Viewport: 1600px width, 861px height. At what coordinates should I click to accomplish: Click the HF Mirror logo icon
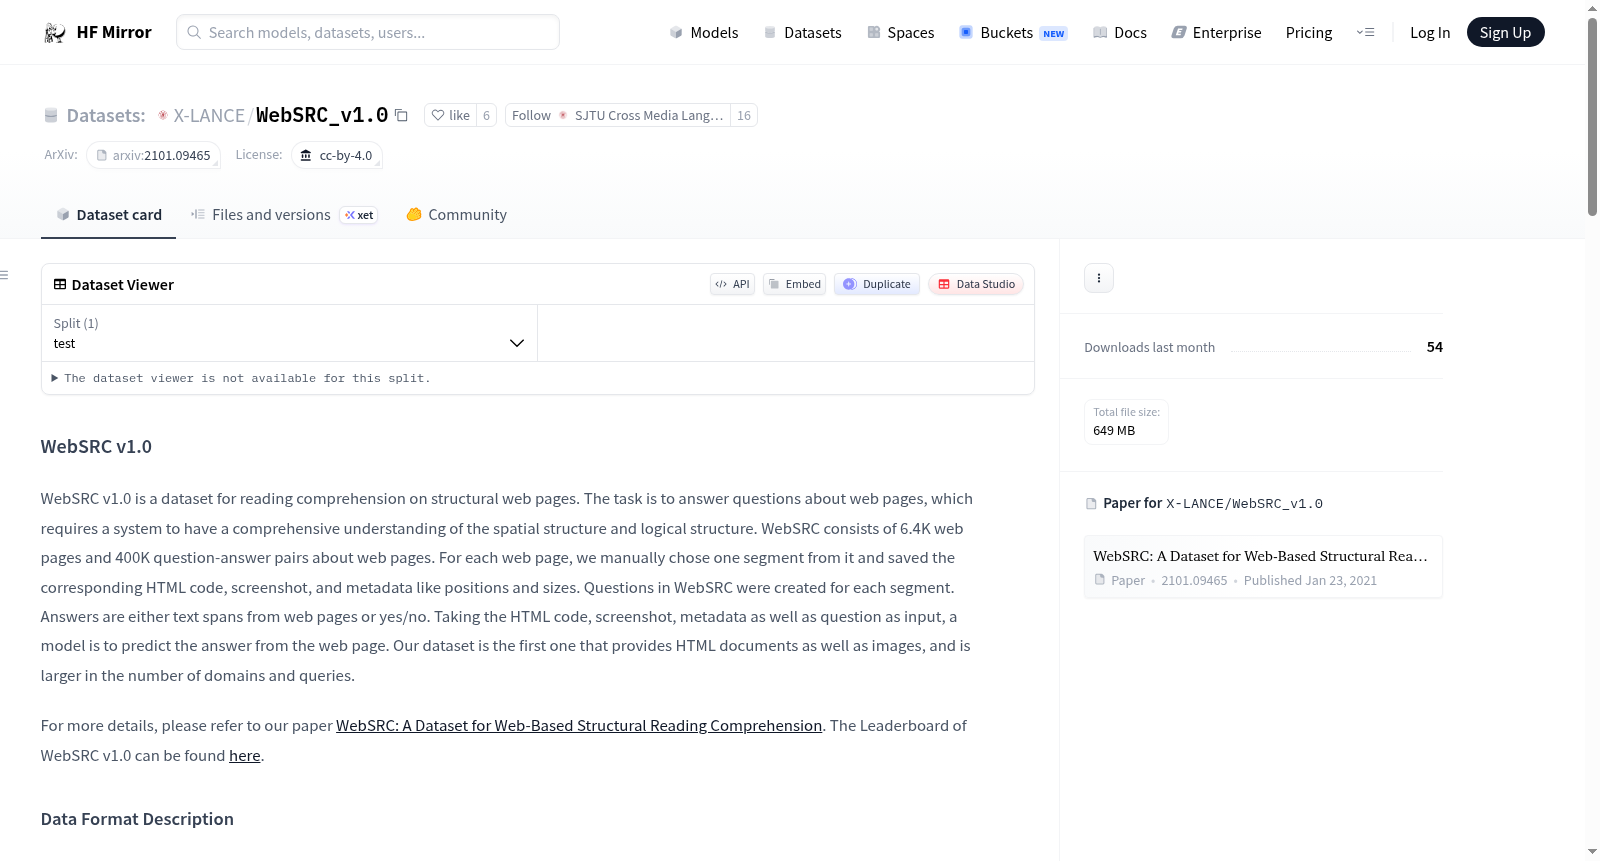(x=55, y=33)
